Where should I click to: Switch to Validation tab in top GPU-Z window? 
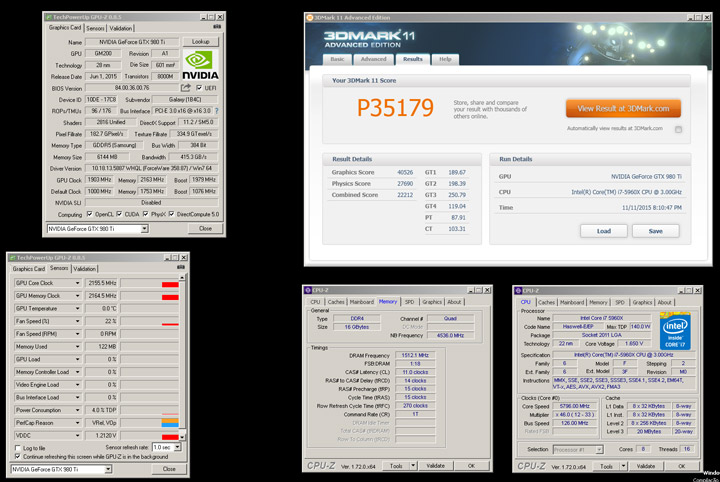click(x=121, y=28)
